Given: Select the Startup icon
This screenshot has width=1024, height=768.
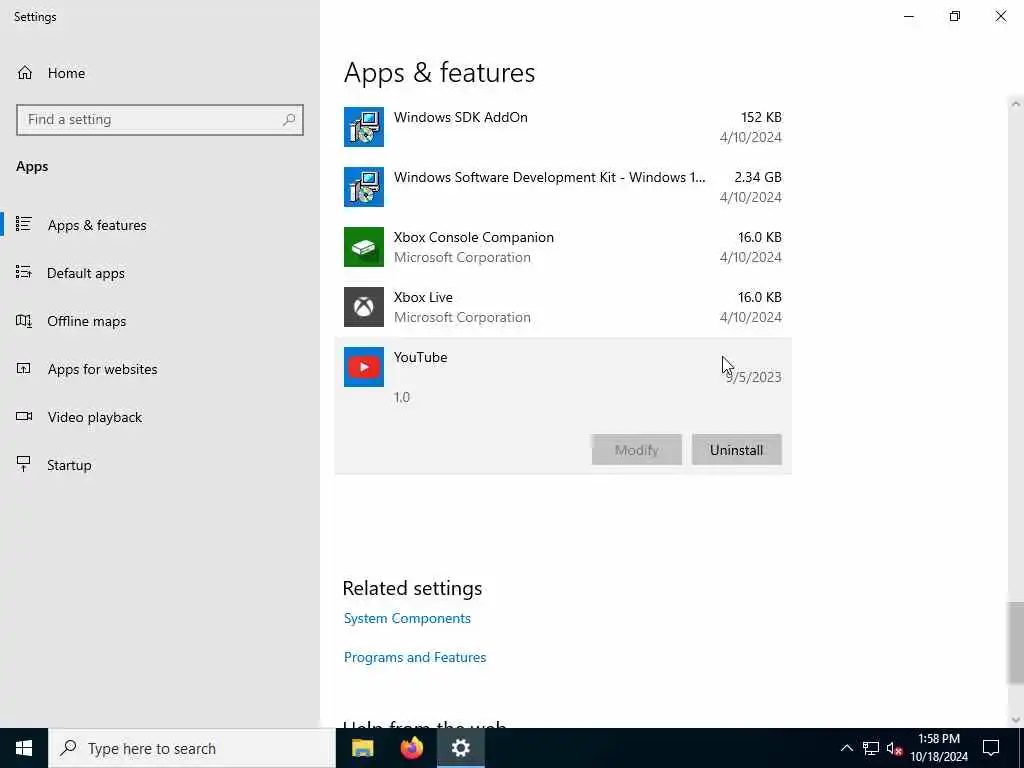Looking at the screenshot, I should [x=24, y=464].
